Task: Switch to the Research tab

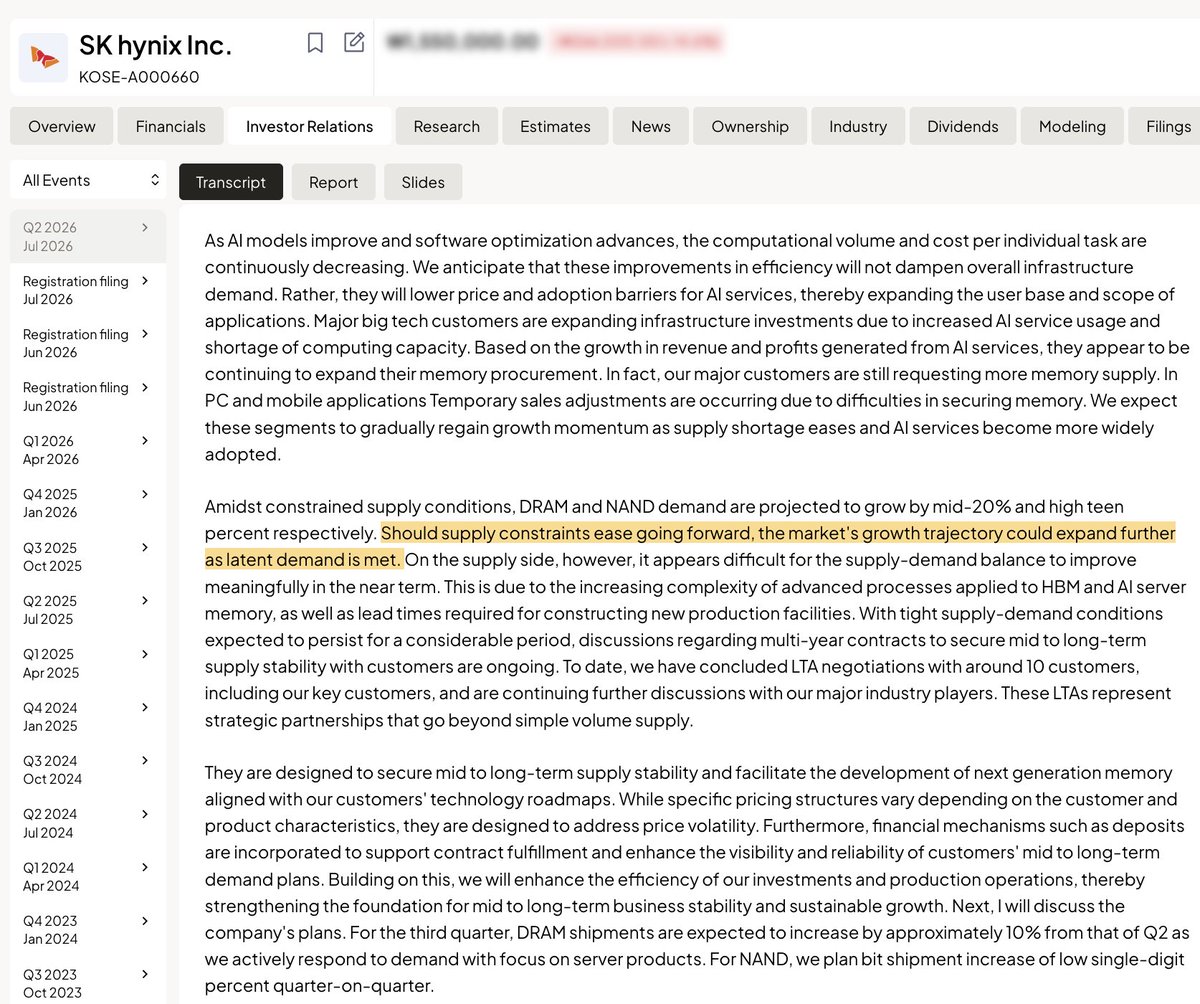Action: (447, 126)
